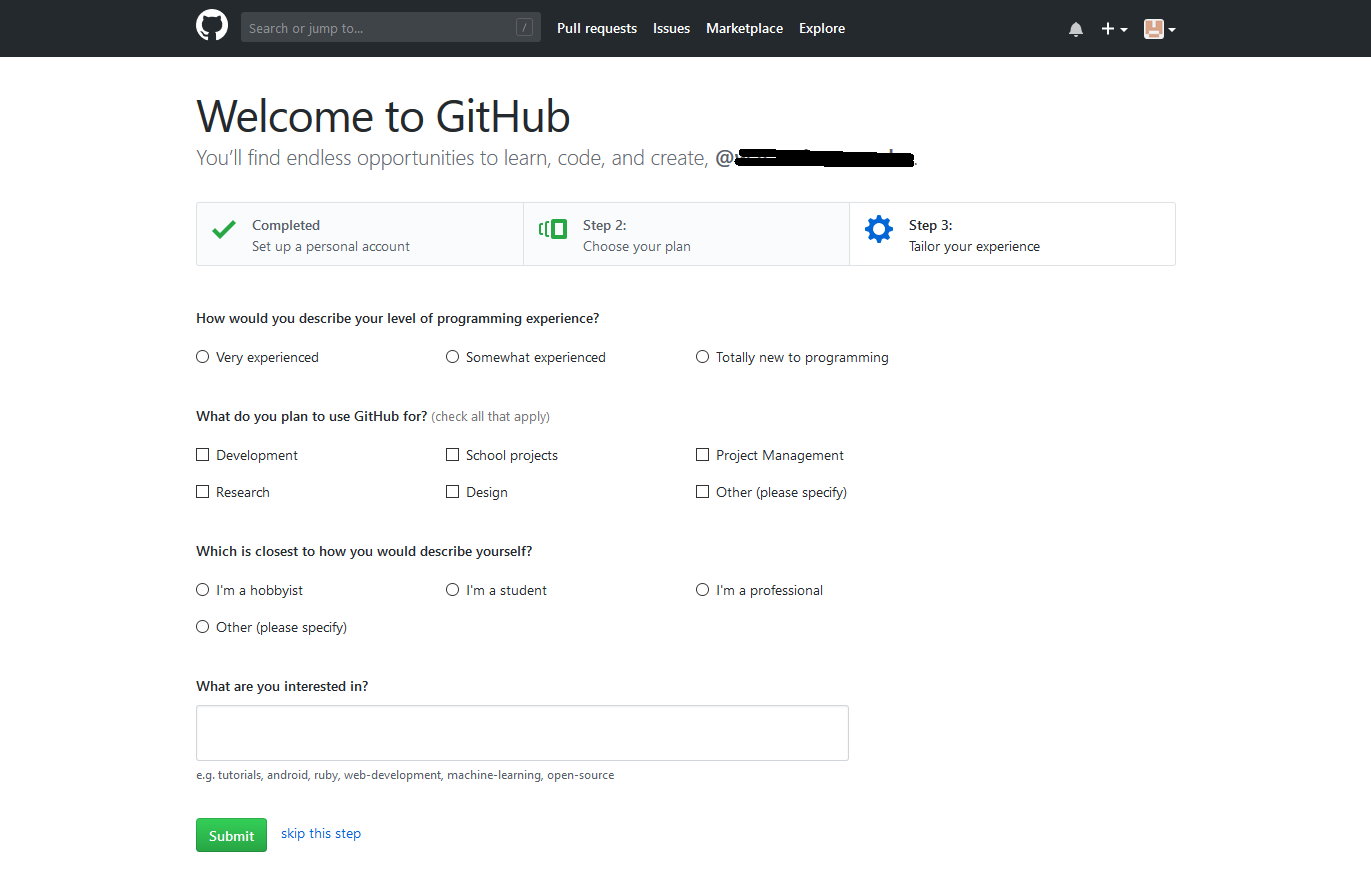Image resolution: width=1371 pixels, height=877 pixels.
Task: Click the example interests hint text
Action: 405,775
